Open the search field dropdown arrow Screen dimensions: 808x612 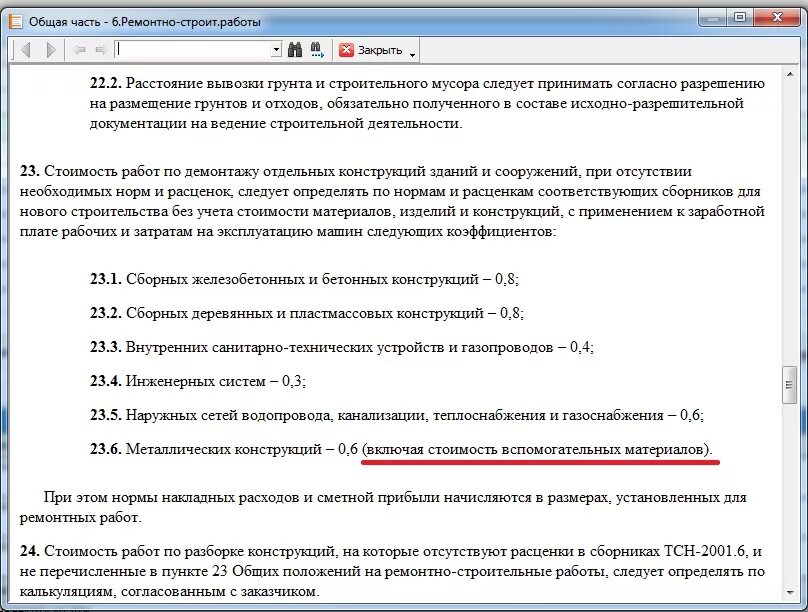point(276,50)
